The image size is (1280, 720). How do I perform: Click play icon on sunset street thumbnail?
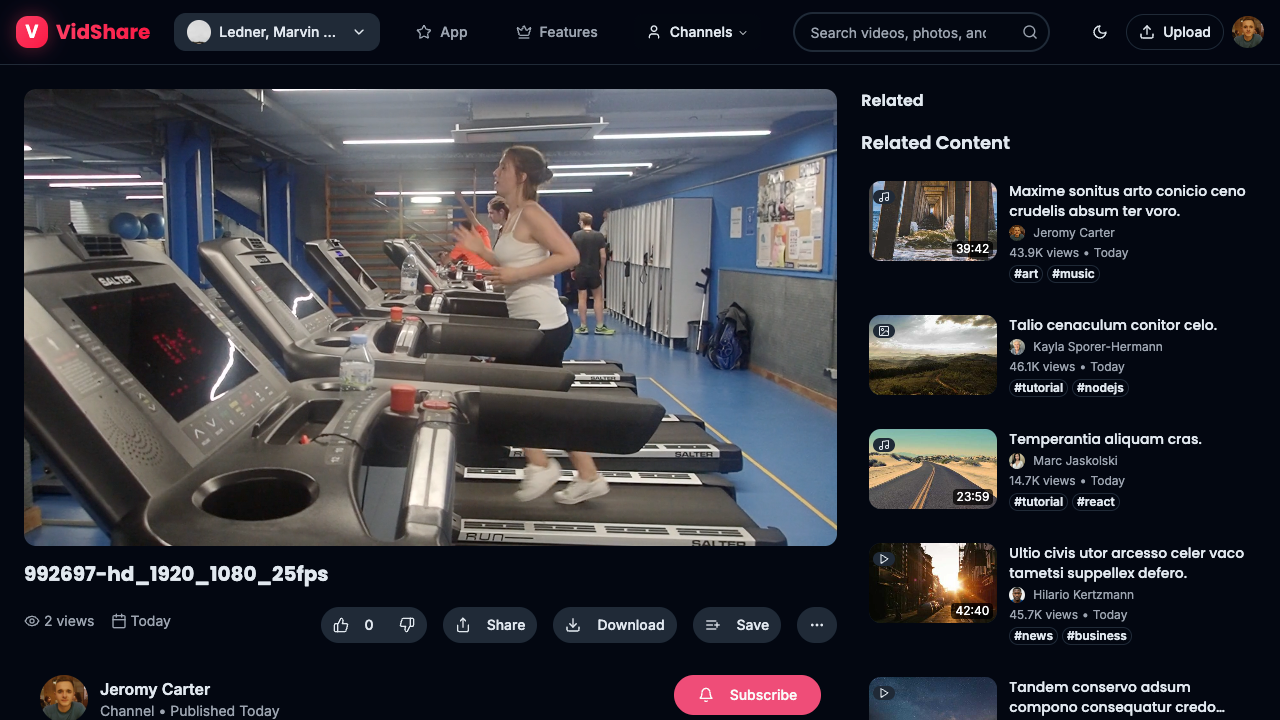[x=884, y=559]
